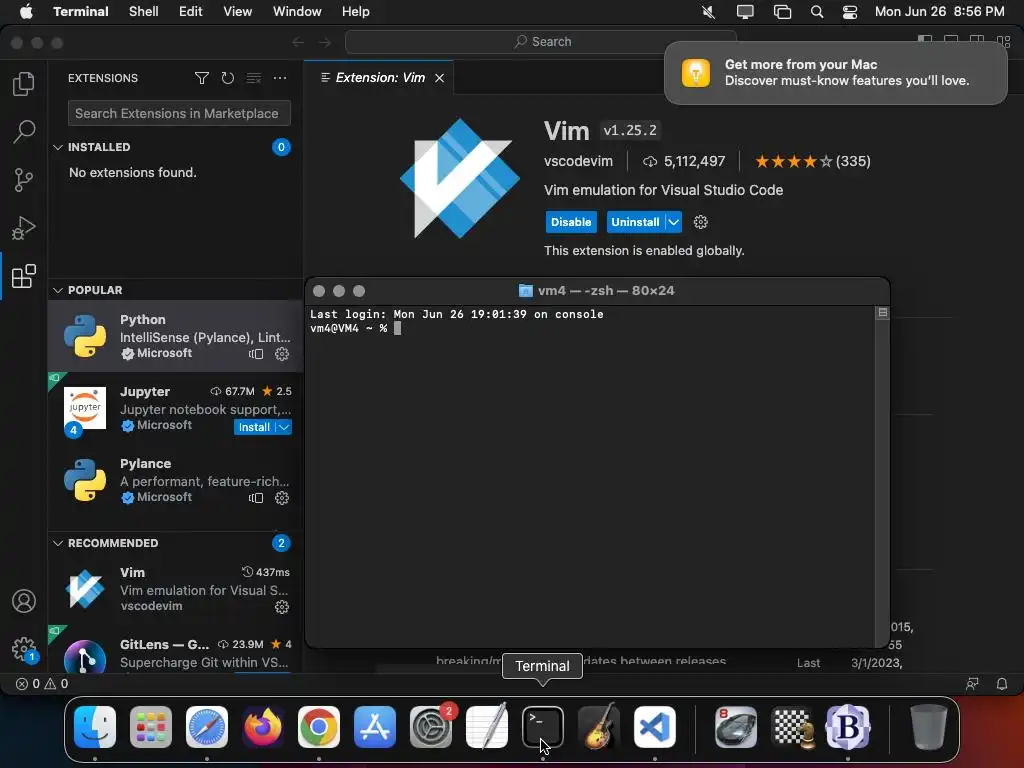The image size is (1024, 768).
Task: Collapse the RECOMMENDED section
Action: [x=57, y=543]
